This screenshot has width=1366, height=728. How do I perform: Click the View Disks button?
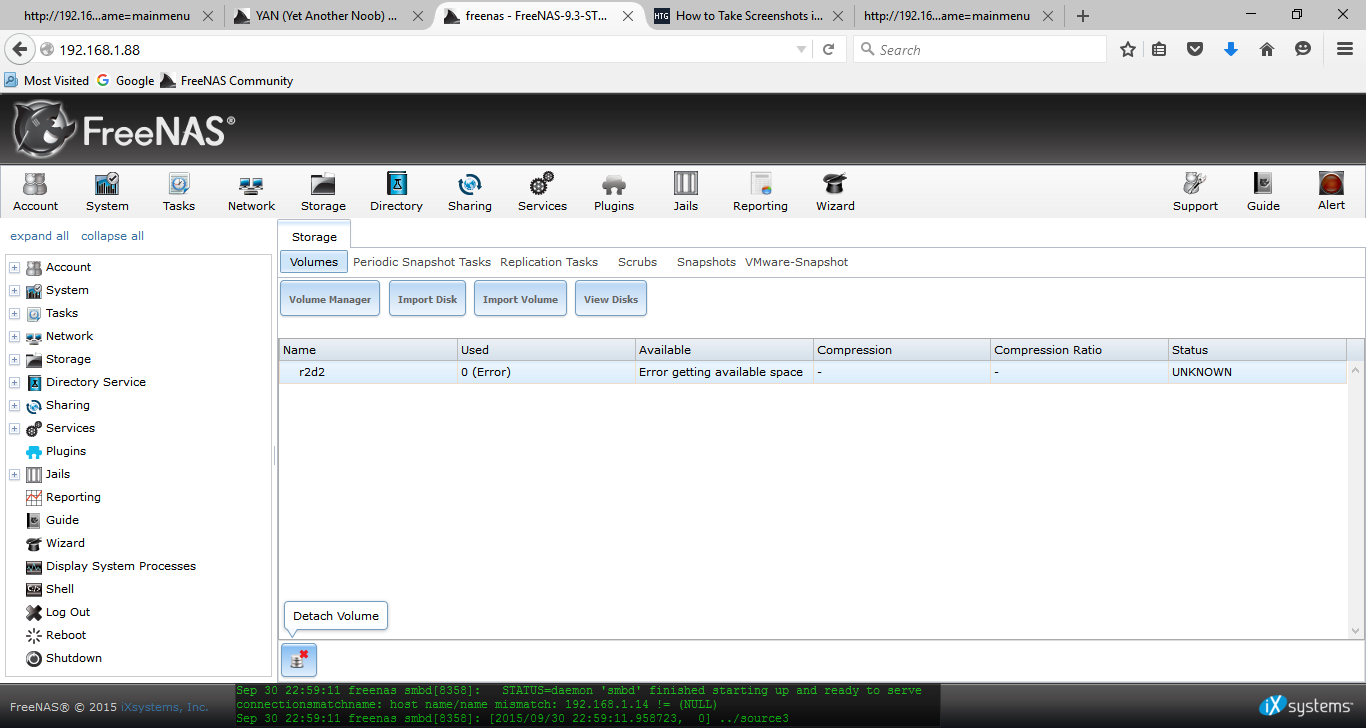tap(611, 299)
